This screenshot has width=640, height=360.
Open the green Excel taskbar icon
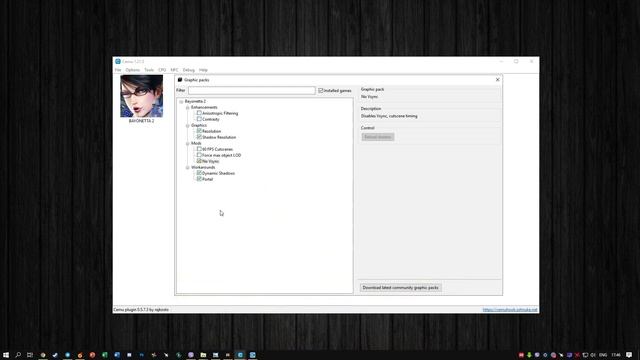(104, 355)
